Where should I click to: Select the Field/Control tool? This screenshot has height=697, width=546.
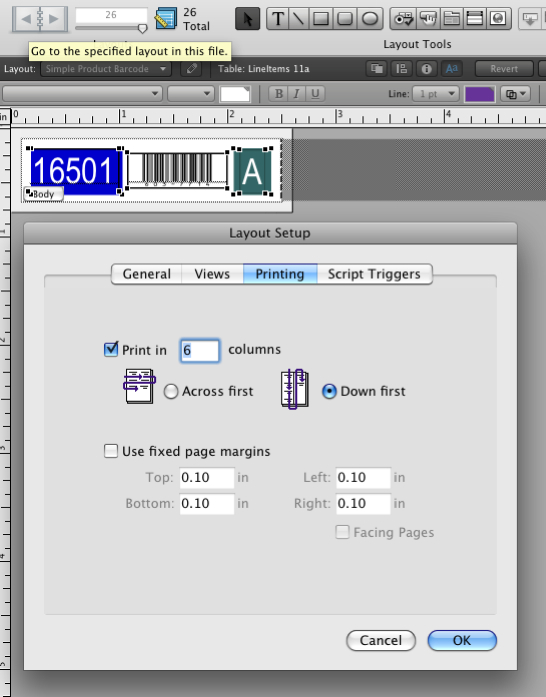point(404,19)
